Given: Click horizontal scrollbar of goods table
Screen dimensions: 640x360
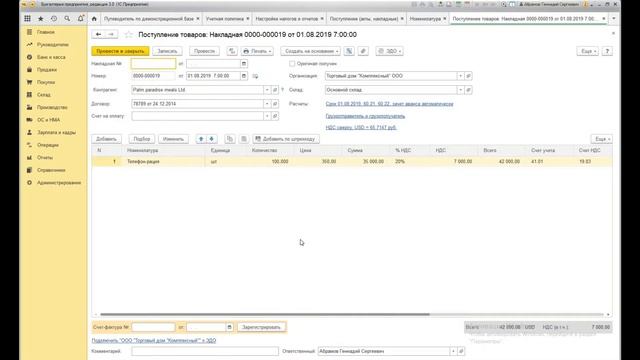Looking at the screenshot, I should [265, 314].
